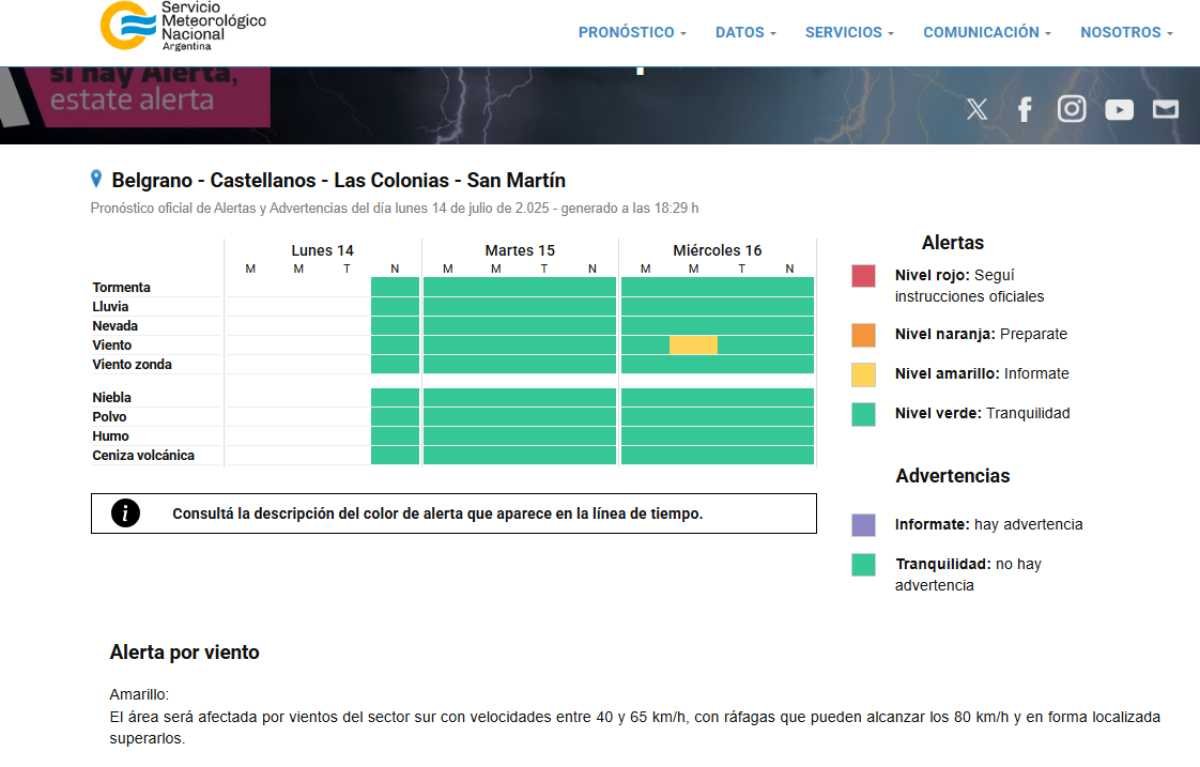This screenshot has height=767, width=1200.
Task: Click the Servicio Meteorológico Nacional logo
Action: click(183, 26)
